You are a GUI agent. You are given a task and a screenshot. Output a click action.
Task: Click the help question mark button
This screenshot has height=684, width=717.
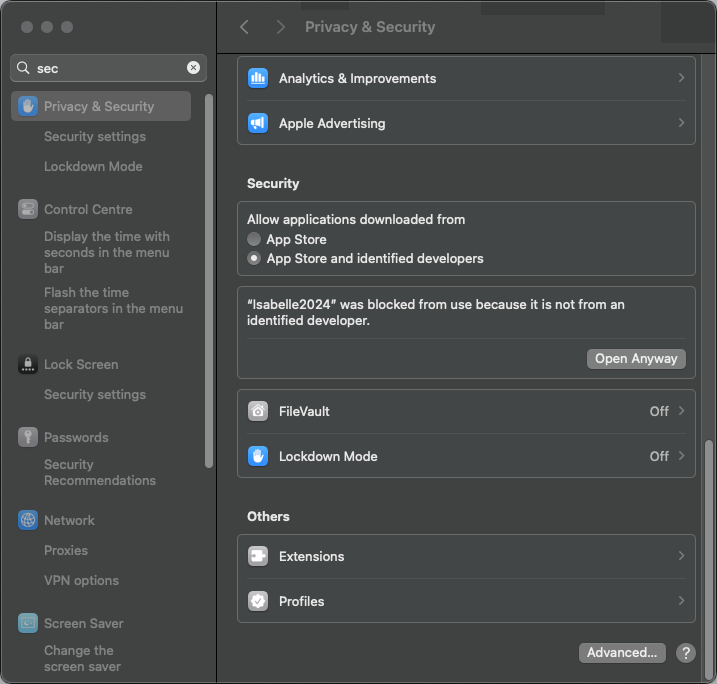pyautogui.click(x=685, y=653)
